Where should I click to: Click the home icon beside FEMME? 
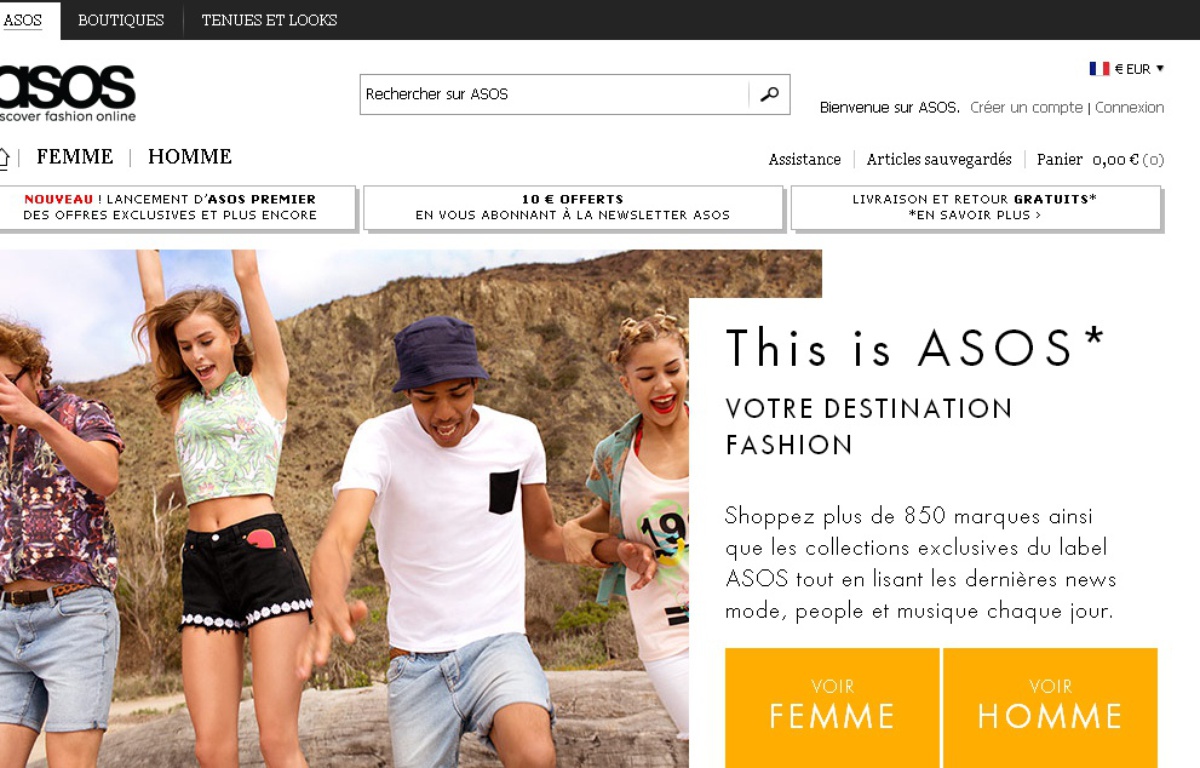(x=4, y=158)
